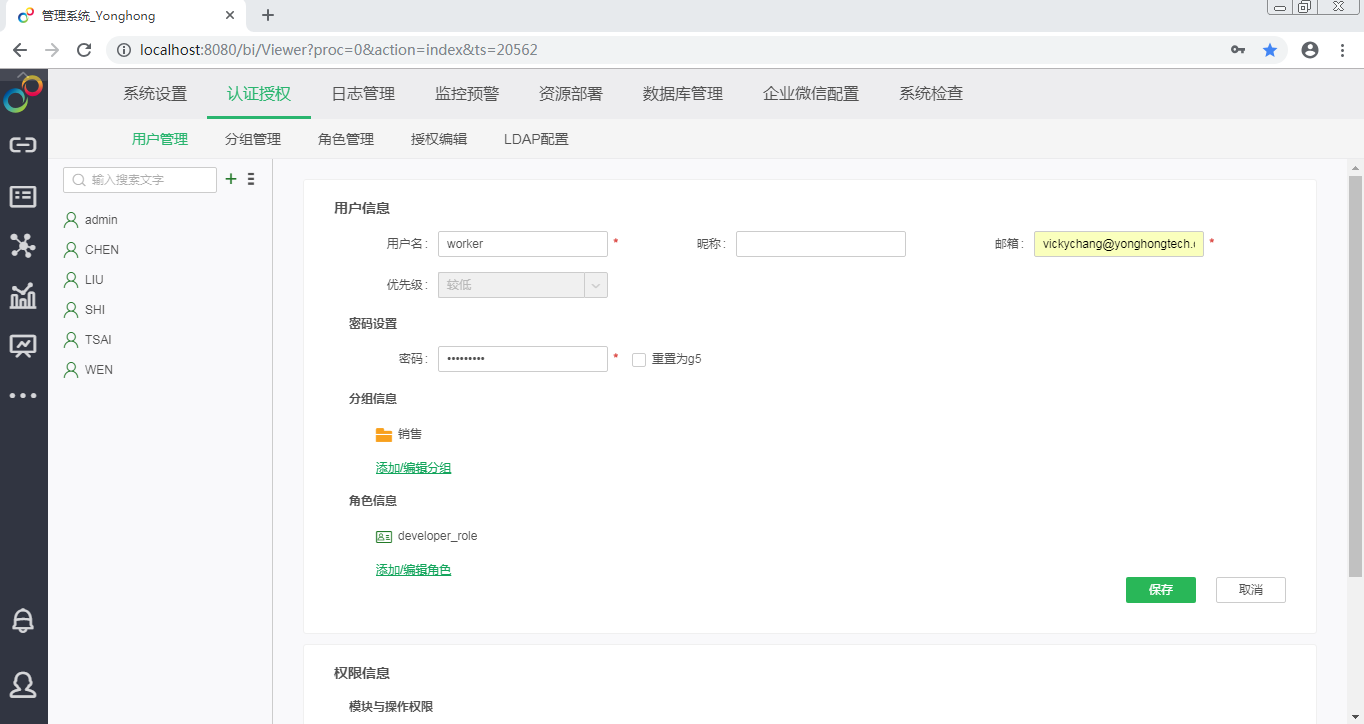The image size is (1364, 724).
Task: Click the 取消 button
Action: point(1250,590)
